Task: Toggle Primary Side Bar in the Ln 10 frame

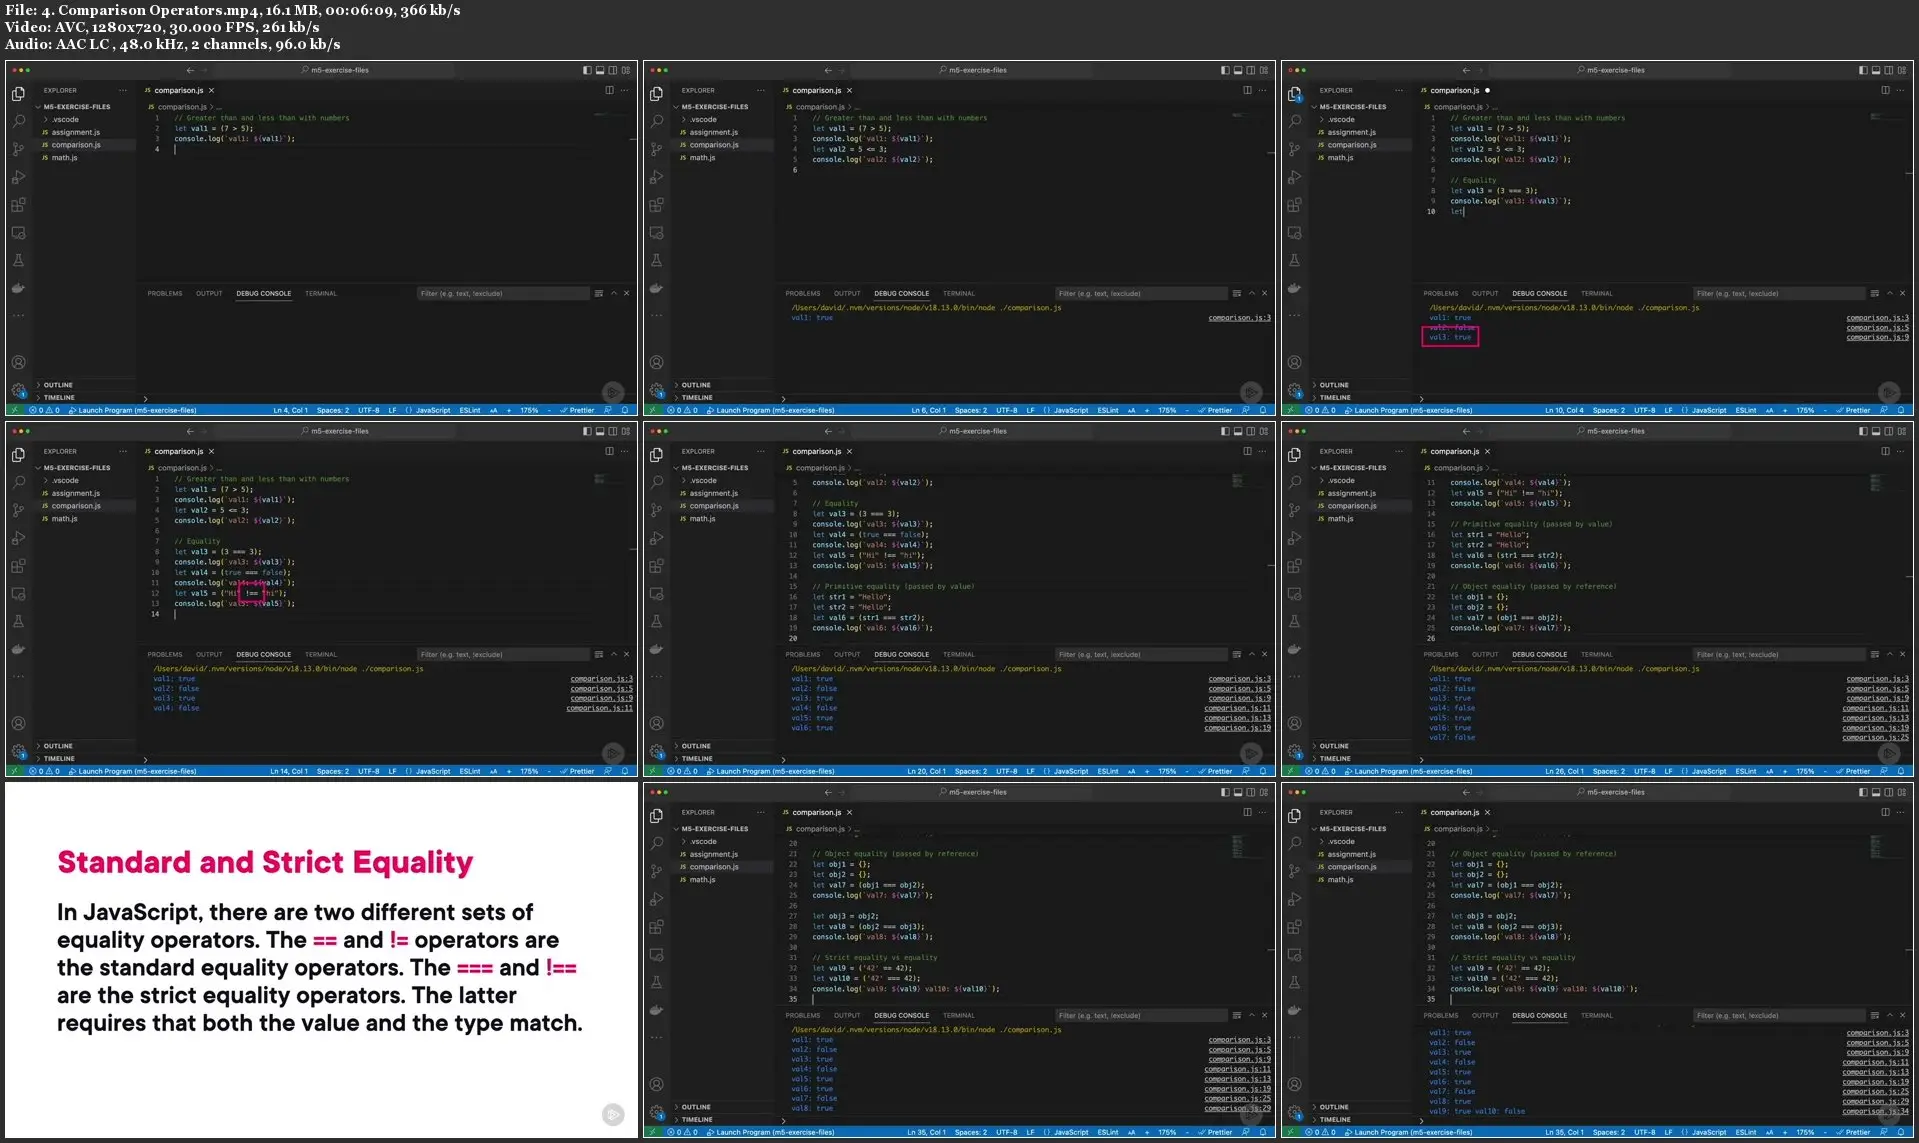Action: (1863, 70)
